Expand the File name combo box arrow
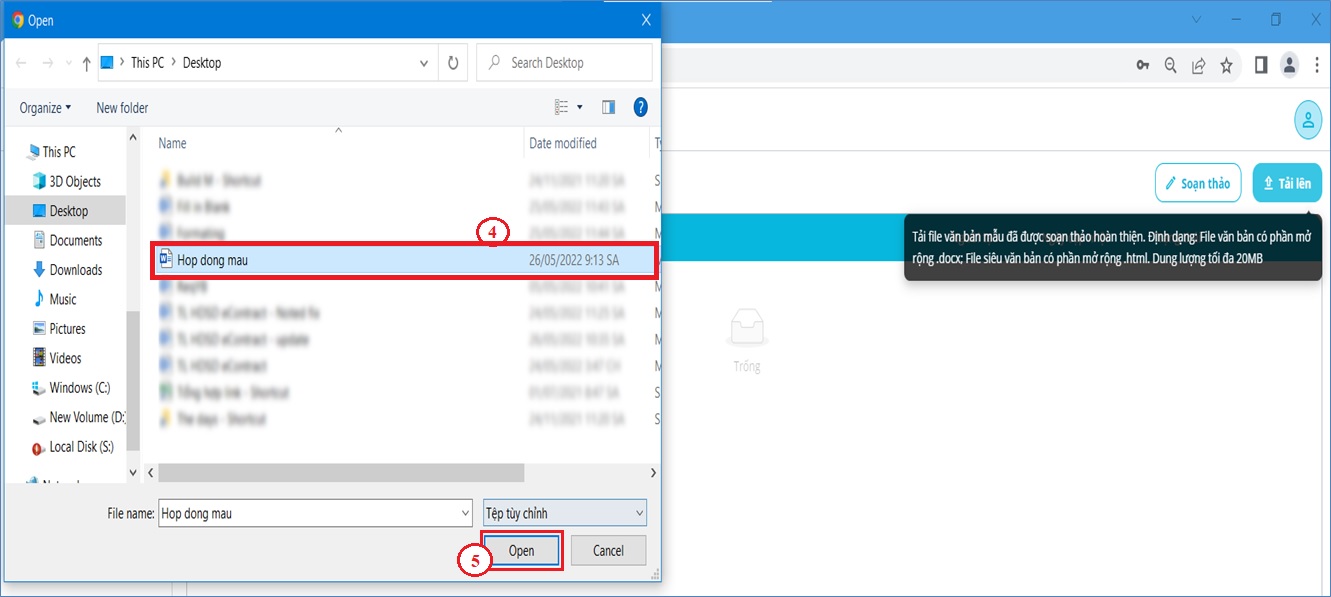This screenshot has height=597, width=1331. point(465,513)
